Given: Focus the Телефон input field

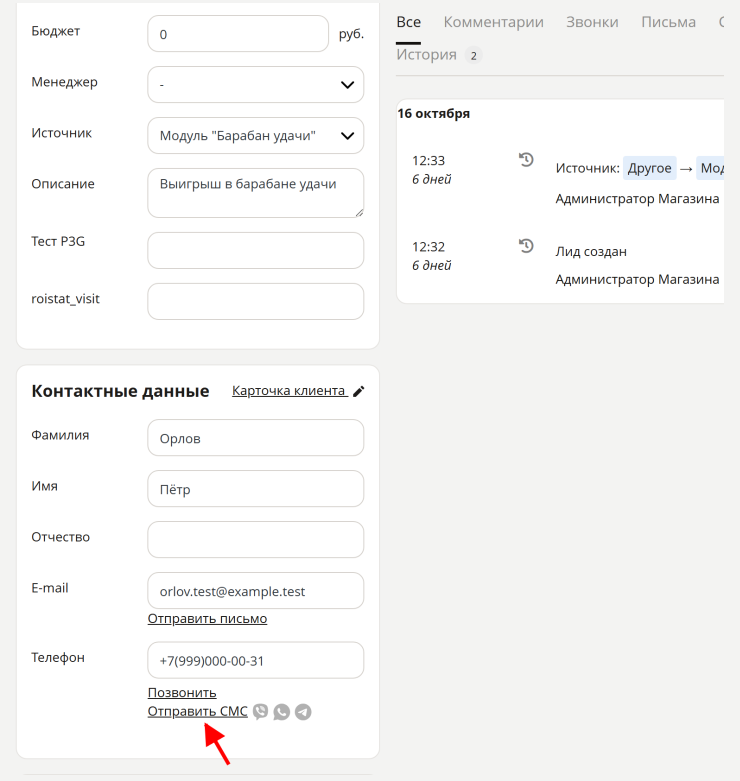Looking at the screenshot, I should 255,660.
